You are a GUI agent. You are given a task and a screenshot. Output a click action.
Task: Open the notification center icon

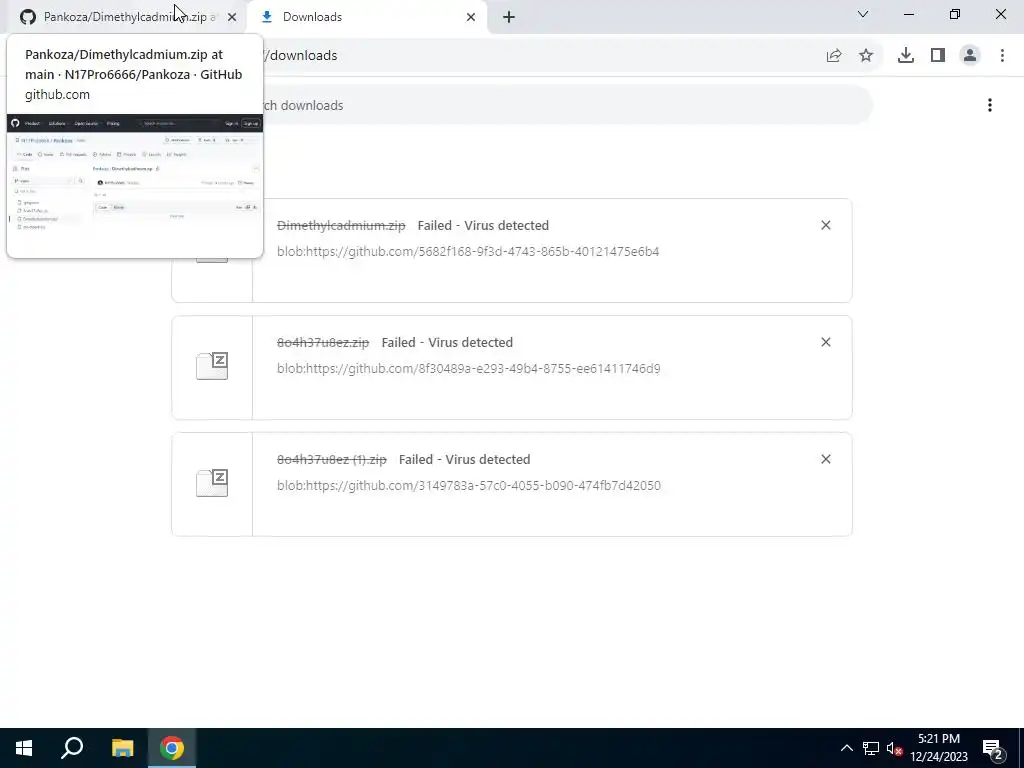pos(993,748)
